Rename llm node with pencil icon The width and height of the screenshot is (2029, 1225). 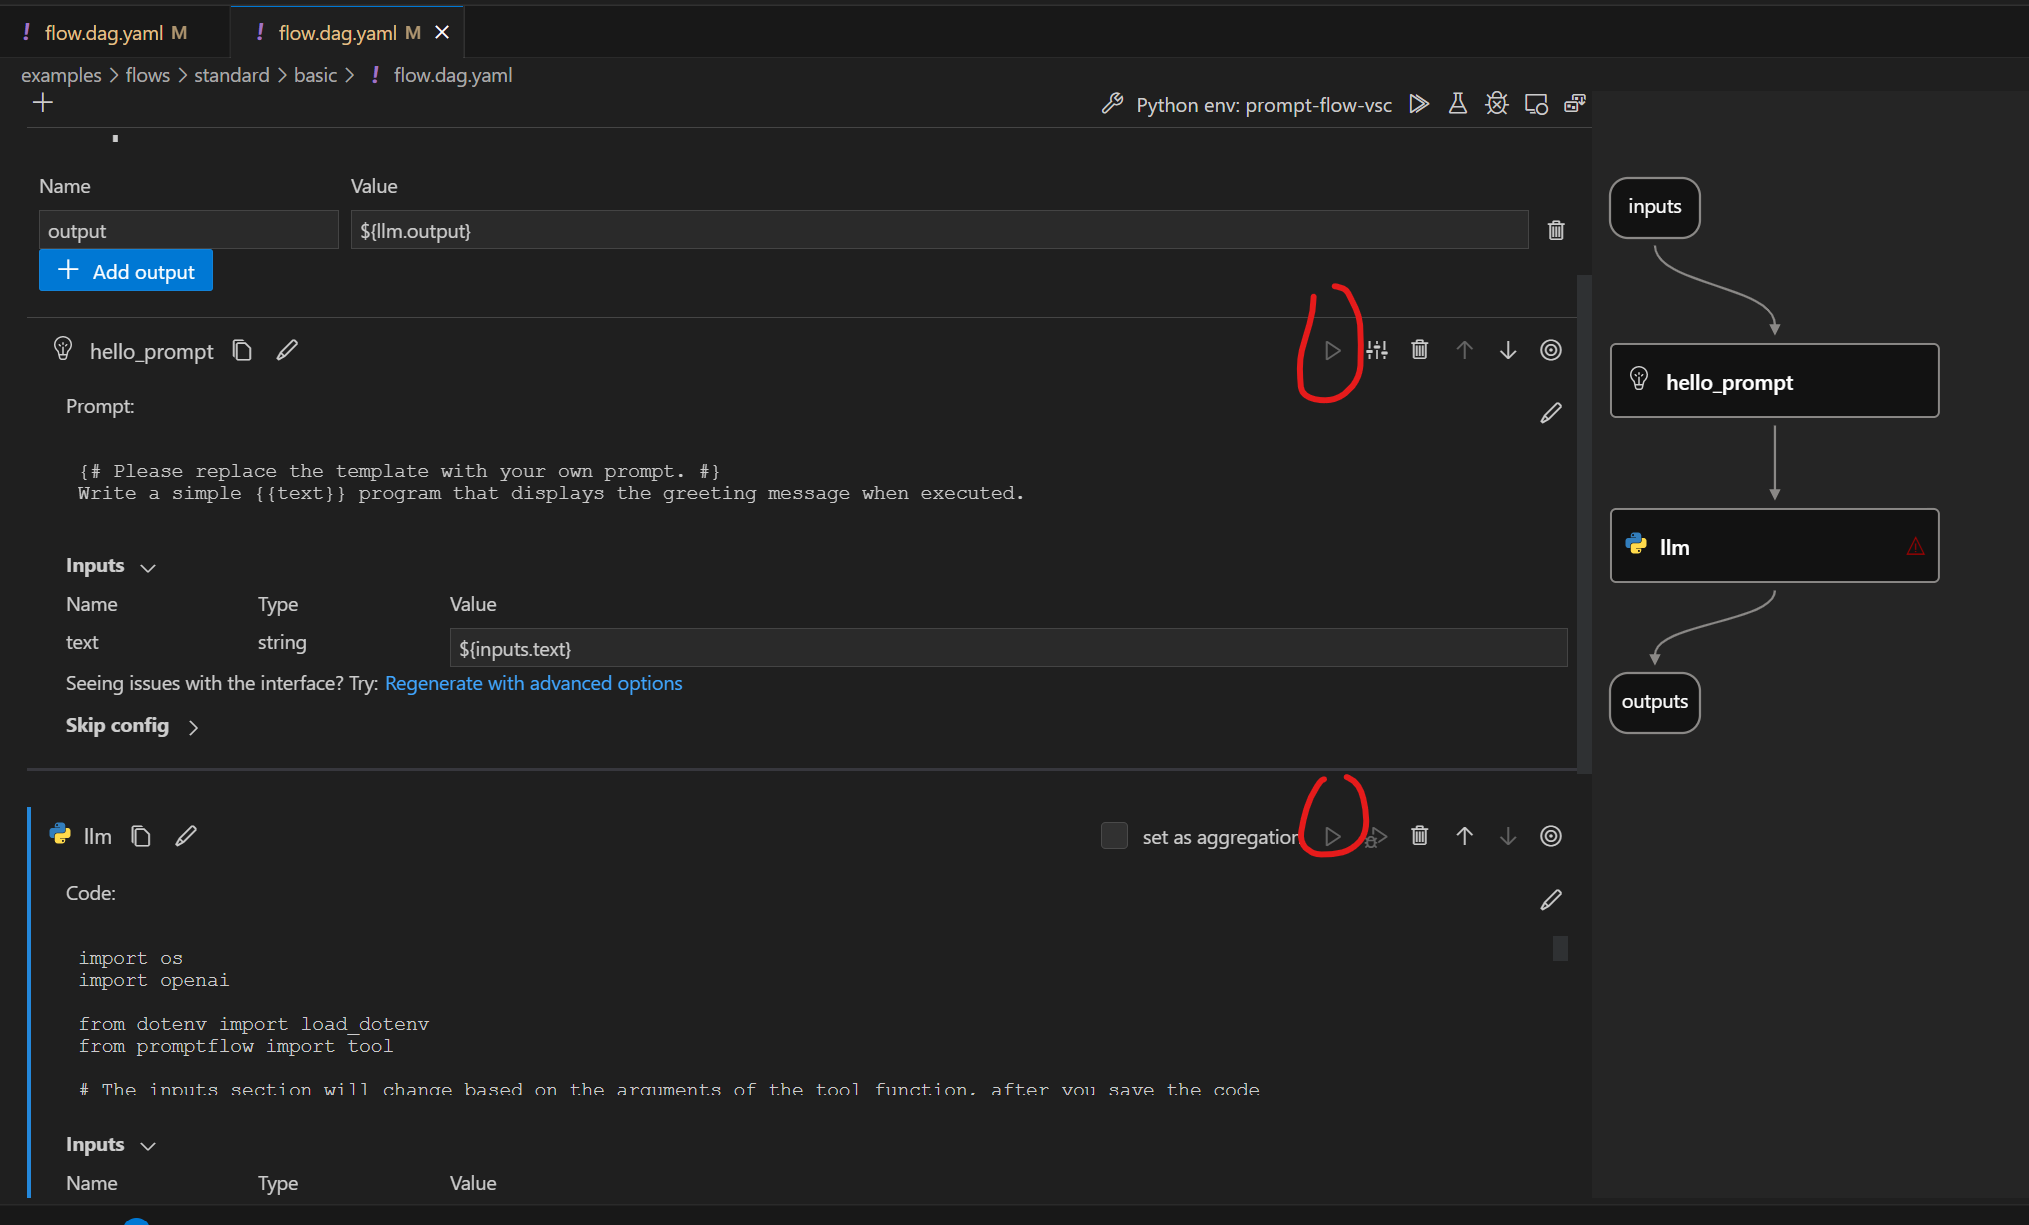tap(186, 836)
